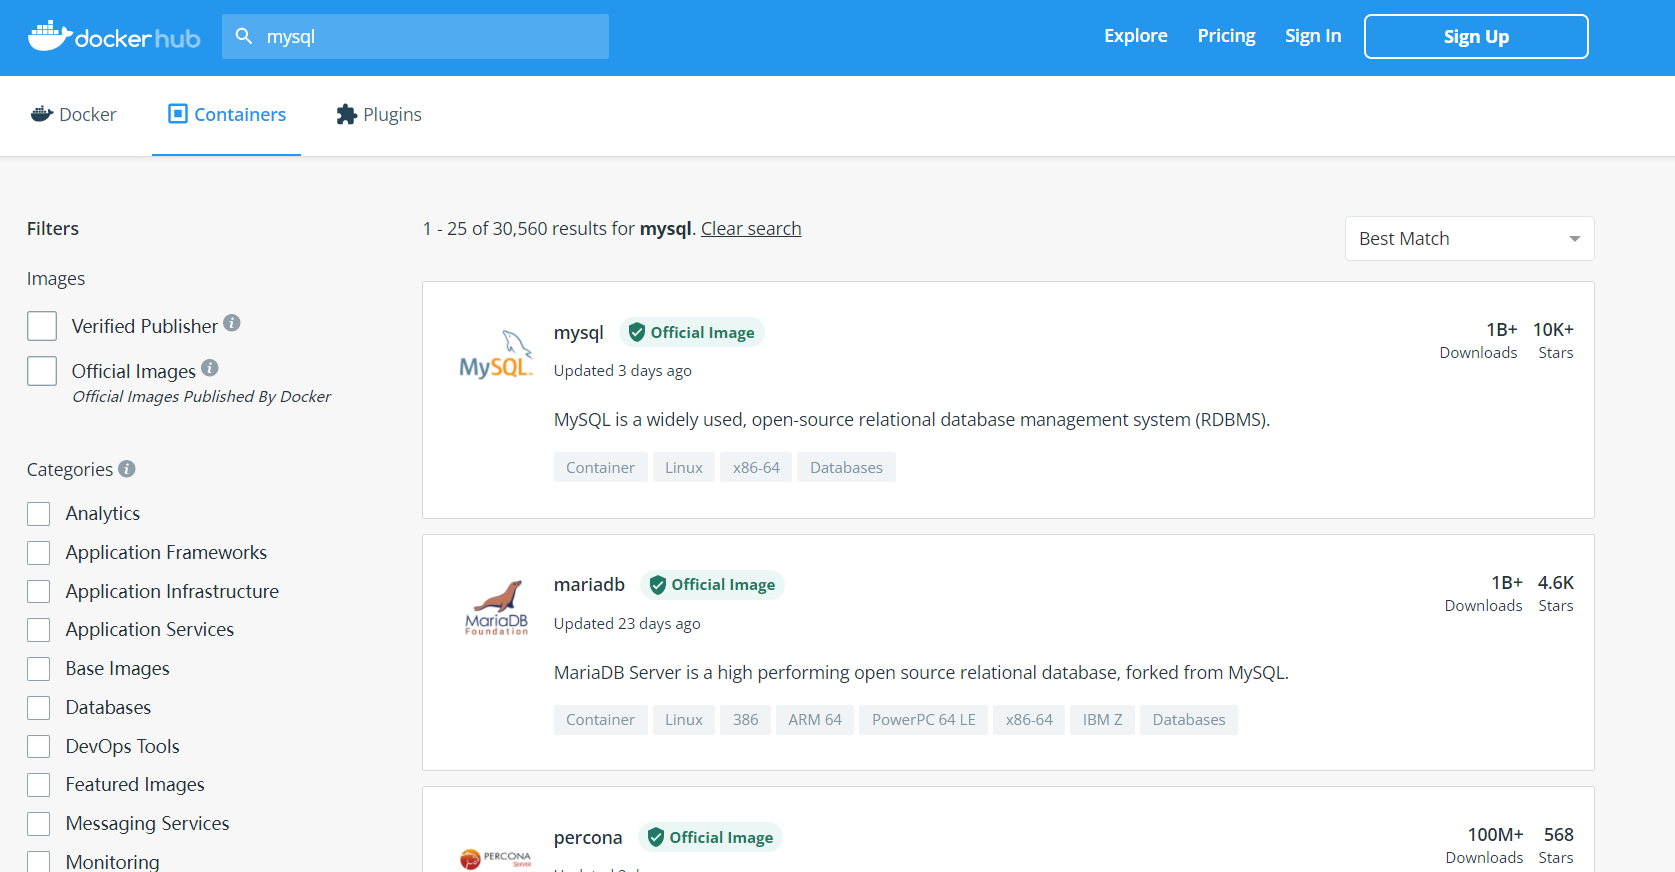Click Sign In in the header
1675x872 pixels.
(1313, 36)
